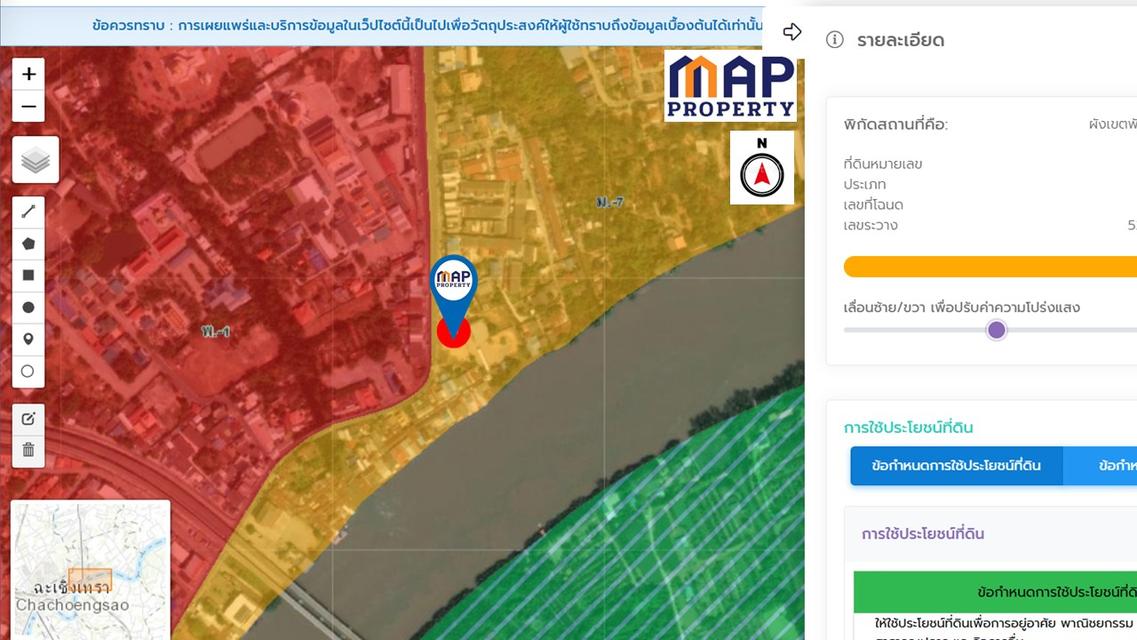Open the map layers switcher
Image resolution: width=1137 pixels, height=640 pixels.
(35, 160)
